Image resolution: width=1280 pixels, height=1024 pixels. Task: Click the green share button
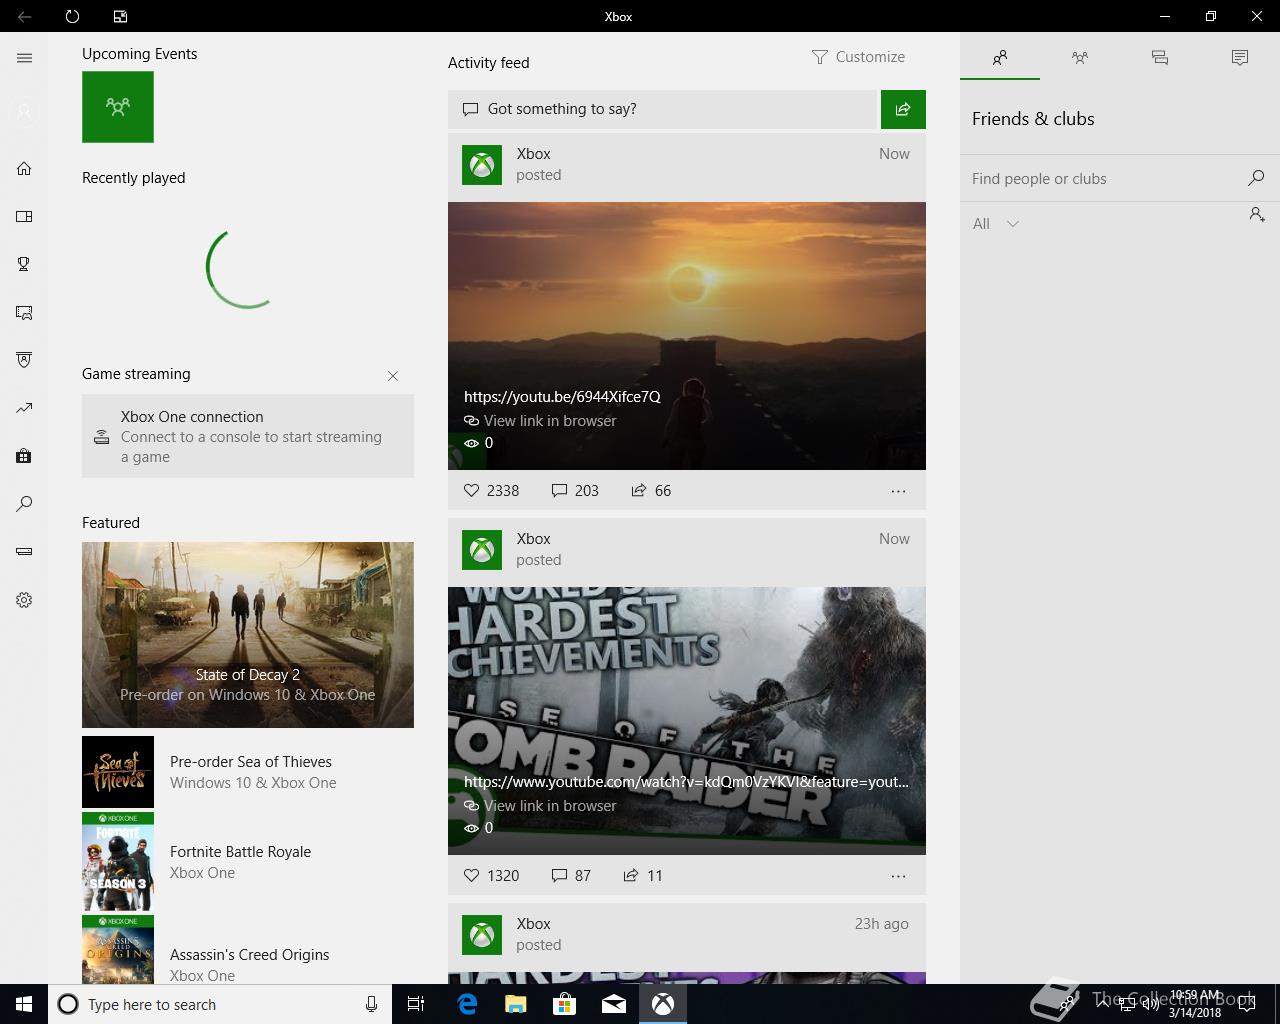pyautogui.click(x=903, y=109)
